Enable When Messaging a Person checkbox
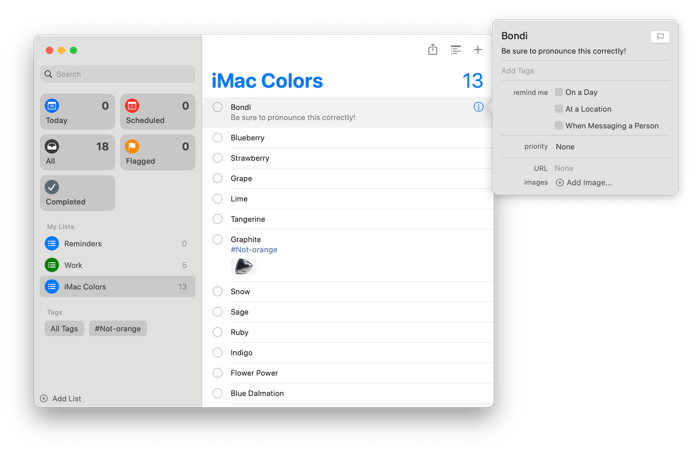Image resolution: width=700 pixels, height=452 pixels. (558, 126)
